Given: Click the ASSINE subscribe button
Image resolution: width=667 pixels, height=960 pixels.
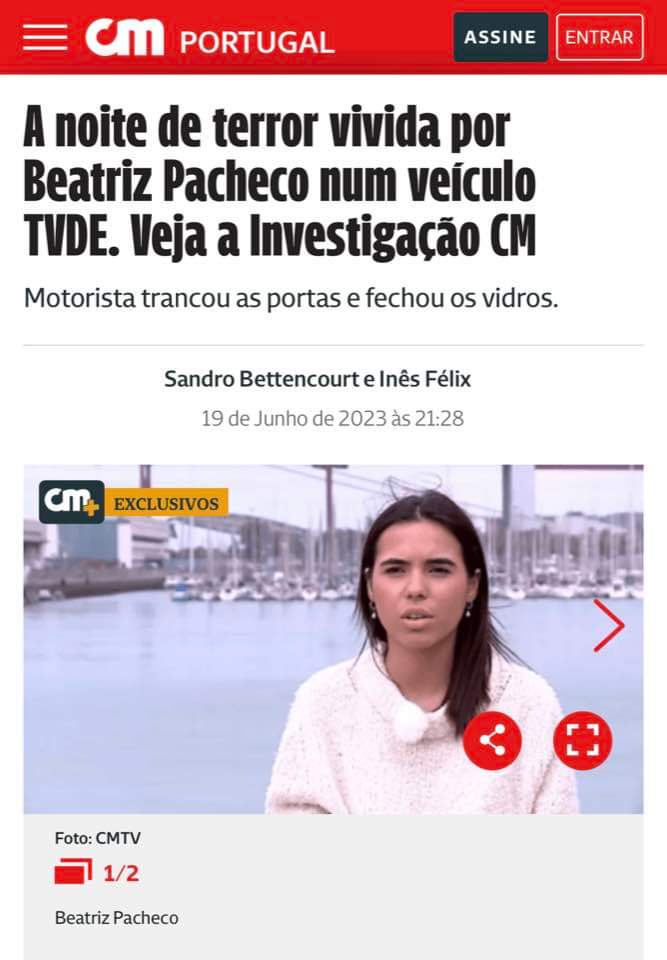Looking at the screenshot, I should pyautogui.click(x=500, y=37).
